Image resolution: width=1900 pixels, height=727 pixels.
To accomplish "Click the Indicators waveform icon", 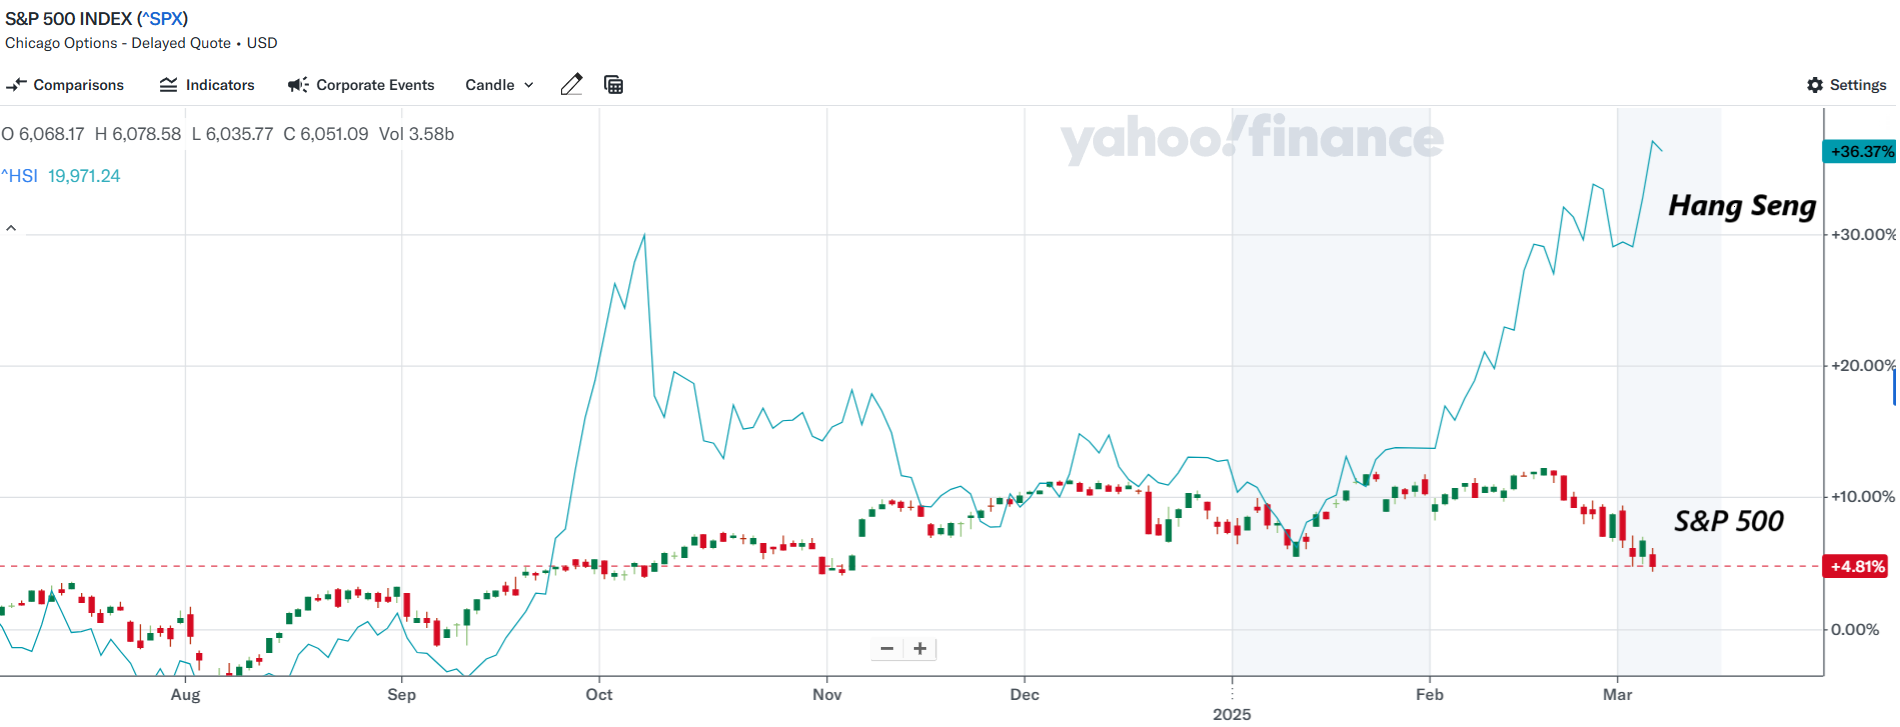I will click(x=168, y=85).
